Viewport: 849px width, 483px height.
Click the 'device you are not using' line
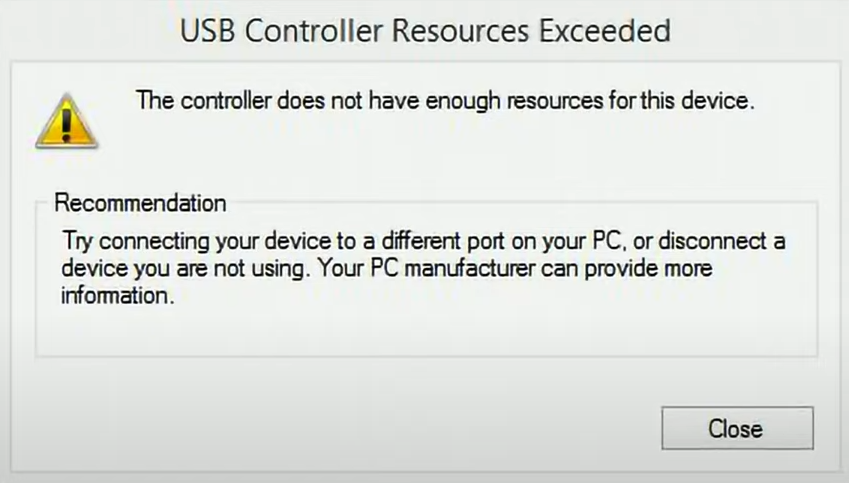pyautogui.click(x=387, y=268)
